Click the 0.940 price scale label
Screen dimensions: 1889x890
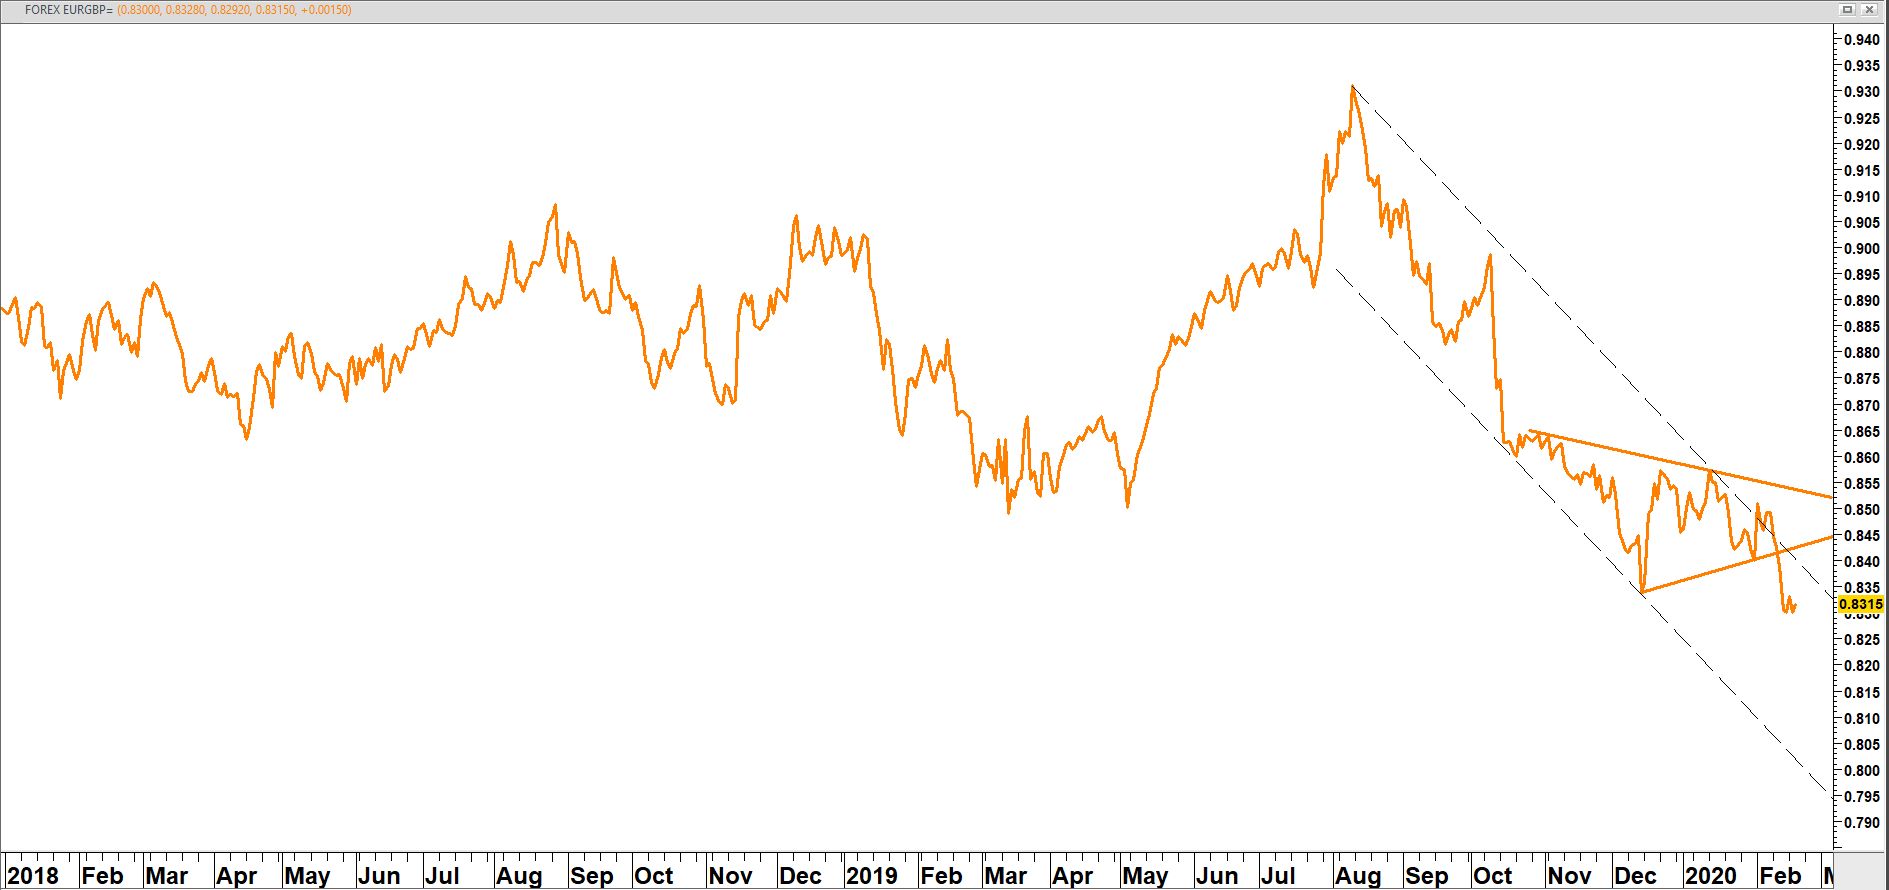(1861, 40)
